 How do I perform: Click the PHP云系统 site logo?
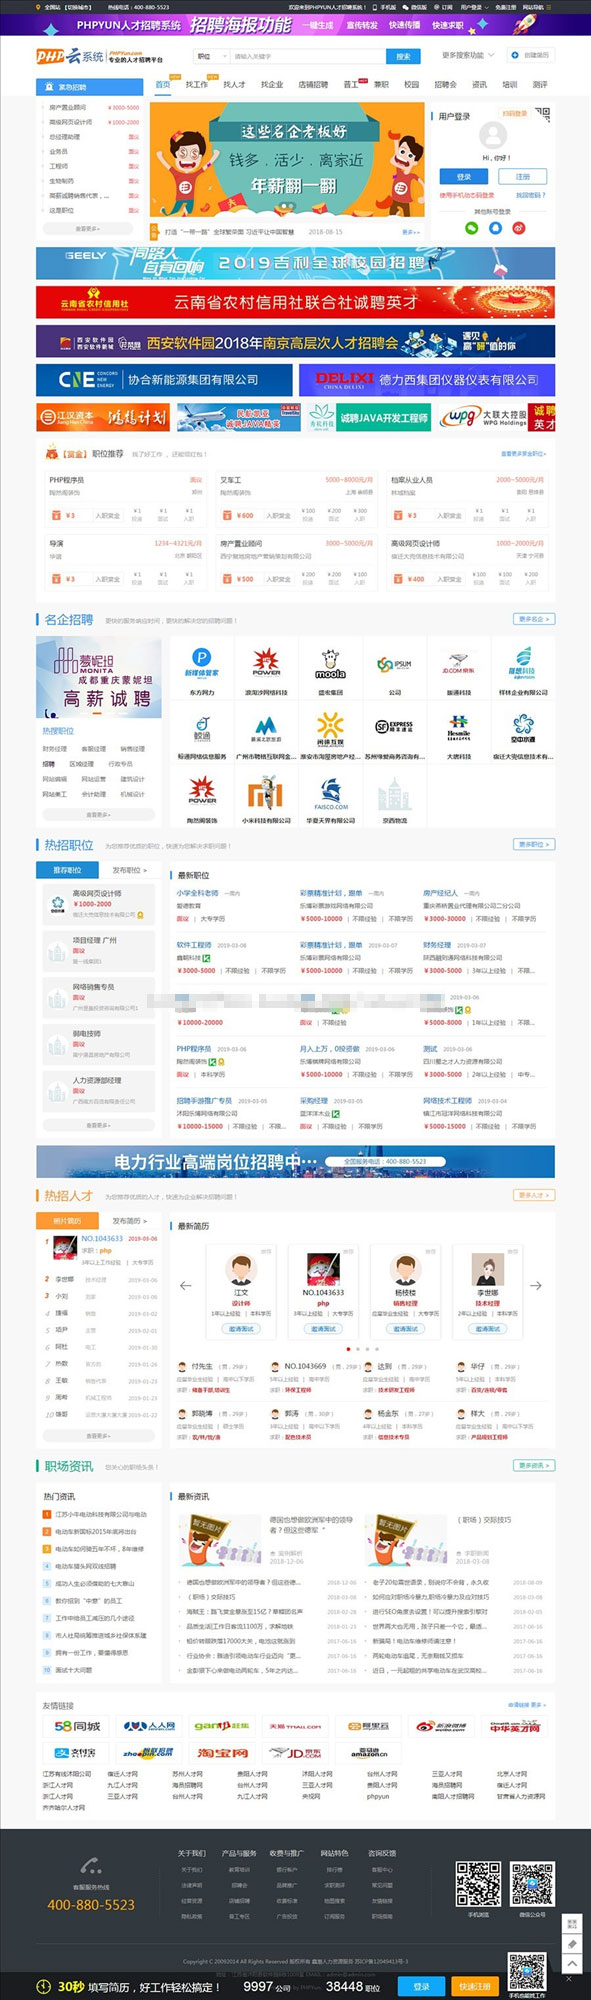(71, 57)
